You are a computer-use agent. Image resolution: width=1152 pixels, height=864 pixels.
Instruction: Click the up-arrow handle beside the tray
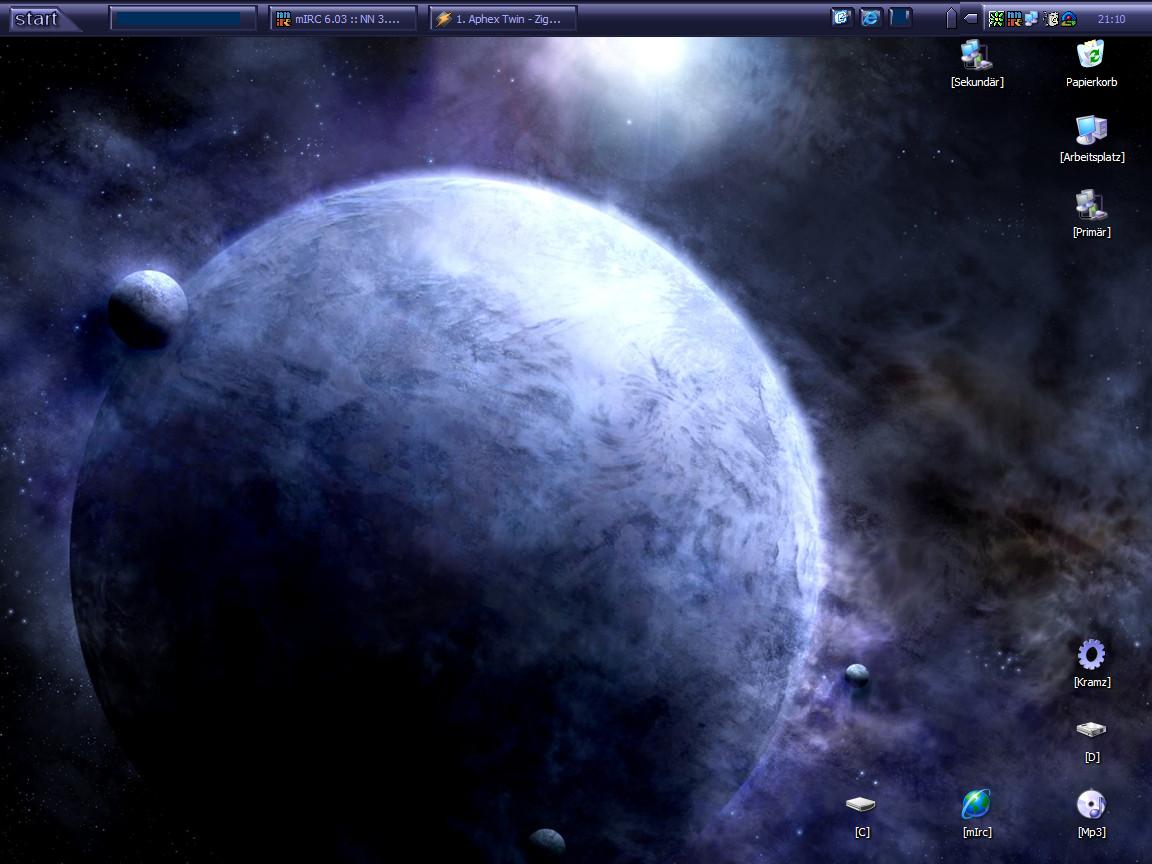[x=951, y=18]
